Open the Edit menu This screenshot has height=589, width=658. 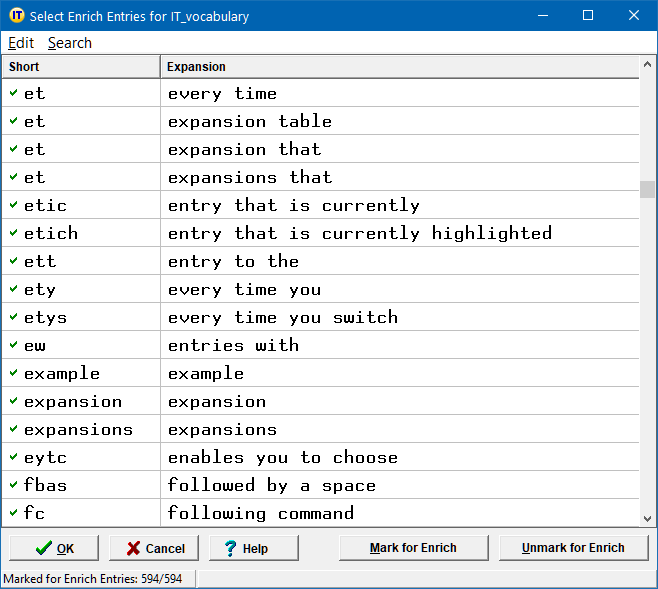coord(21,43)
